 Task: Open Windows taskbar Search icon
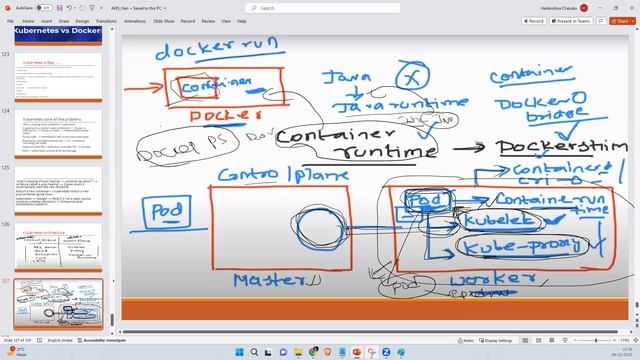click(254, 352)
